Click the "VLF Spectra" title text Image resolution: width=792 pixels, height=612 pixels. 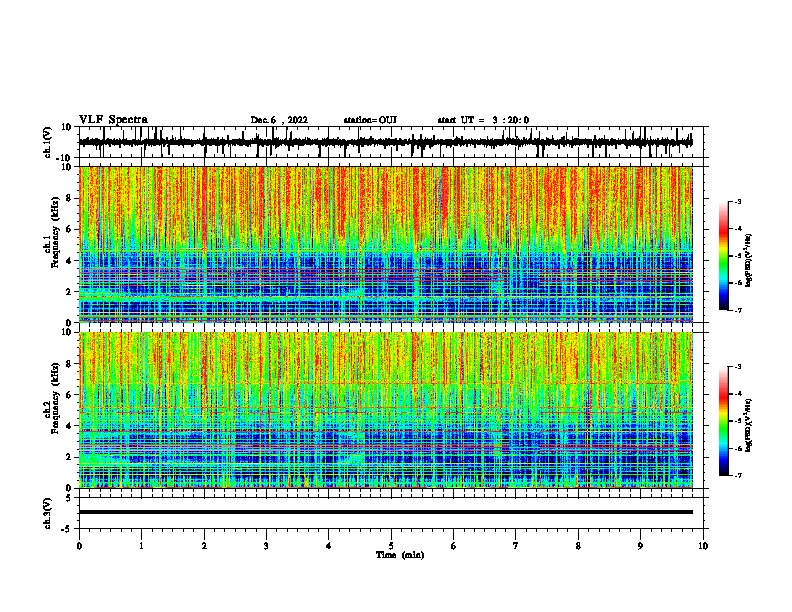(113, 120)
